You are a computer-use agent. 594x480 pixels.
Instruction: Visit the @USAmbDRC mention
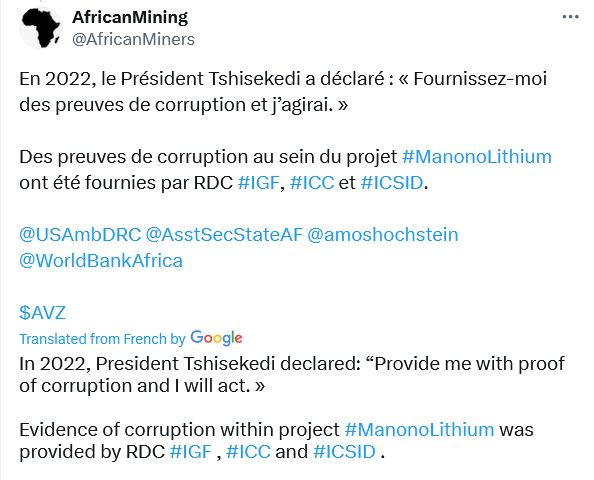(x=80, y=235)
